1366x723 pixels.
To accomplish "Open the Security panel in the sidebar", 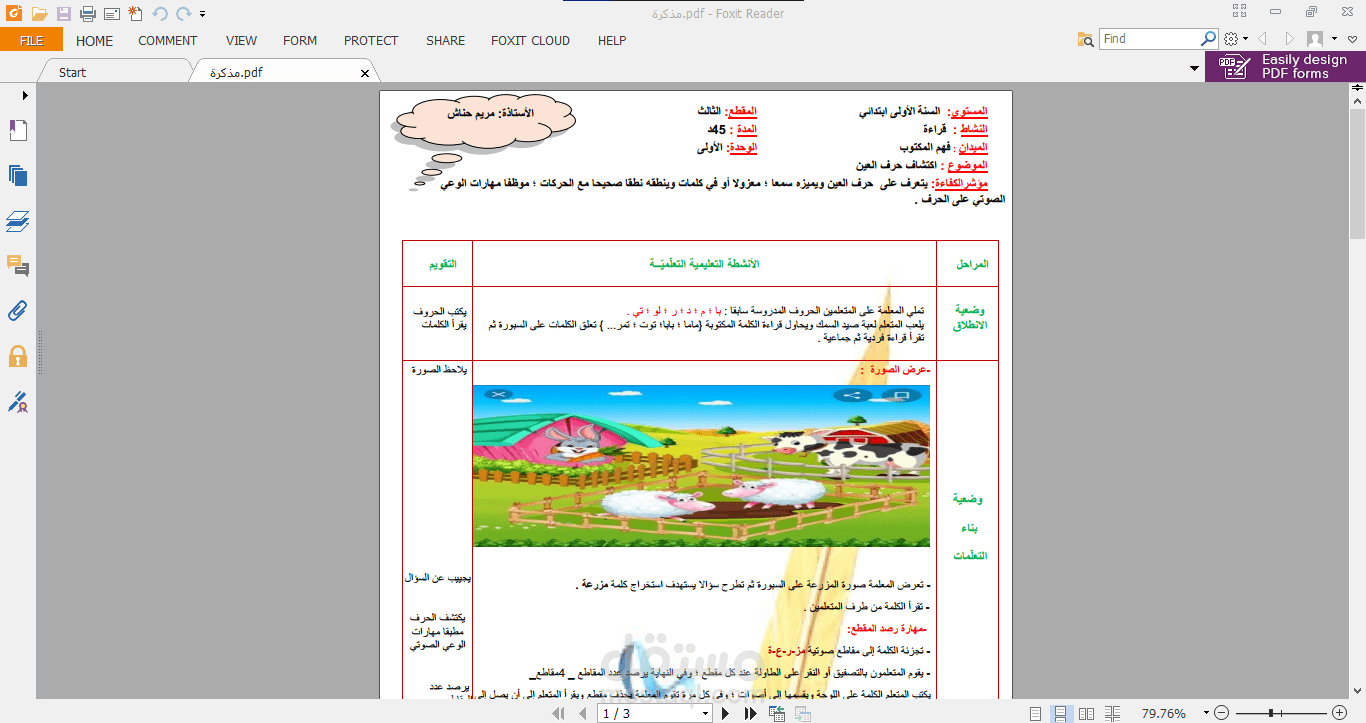I will [x=16, y=356].
